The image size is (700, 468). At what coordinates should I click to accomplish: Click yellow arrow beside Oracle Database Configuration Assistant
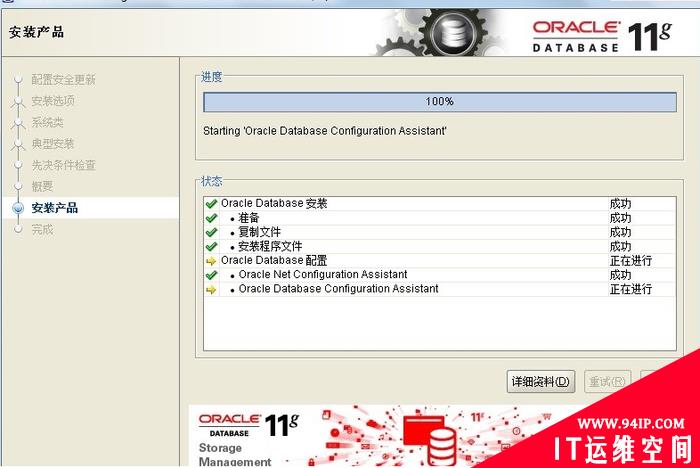click(x=211, y=289)
